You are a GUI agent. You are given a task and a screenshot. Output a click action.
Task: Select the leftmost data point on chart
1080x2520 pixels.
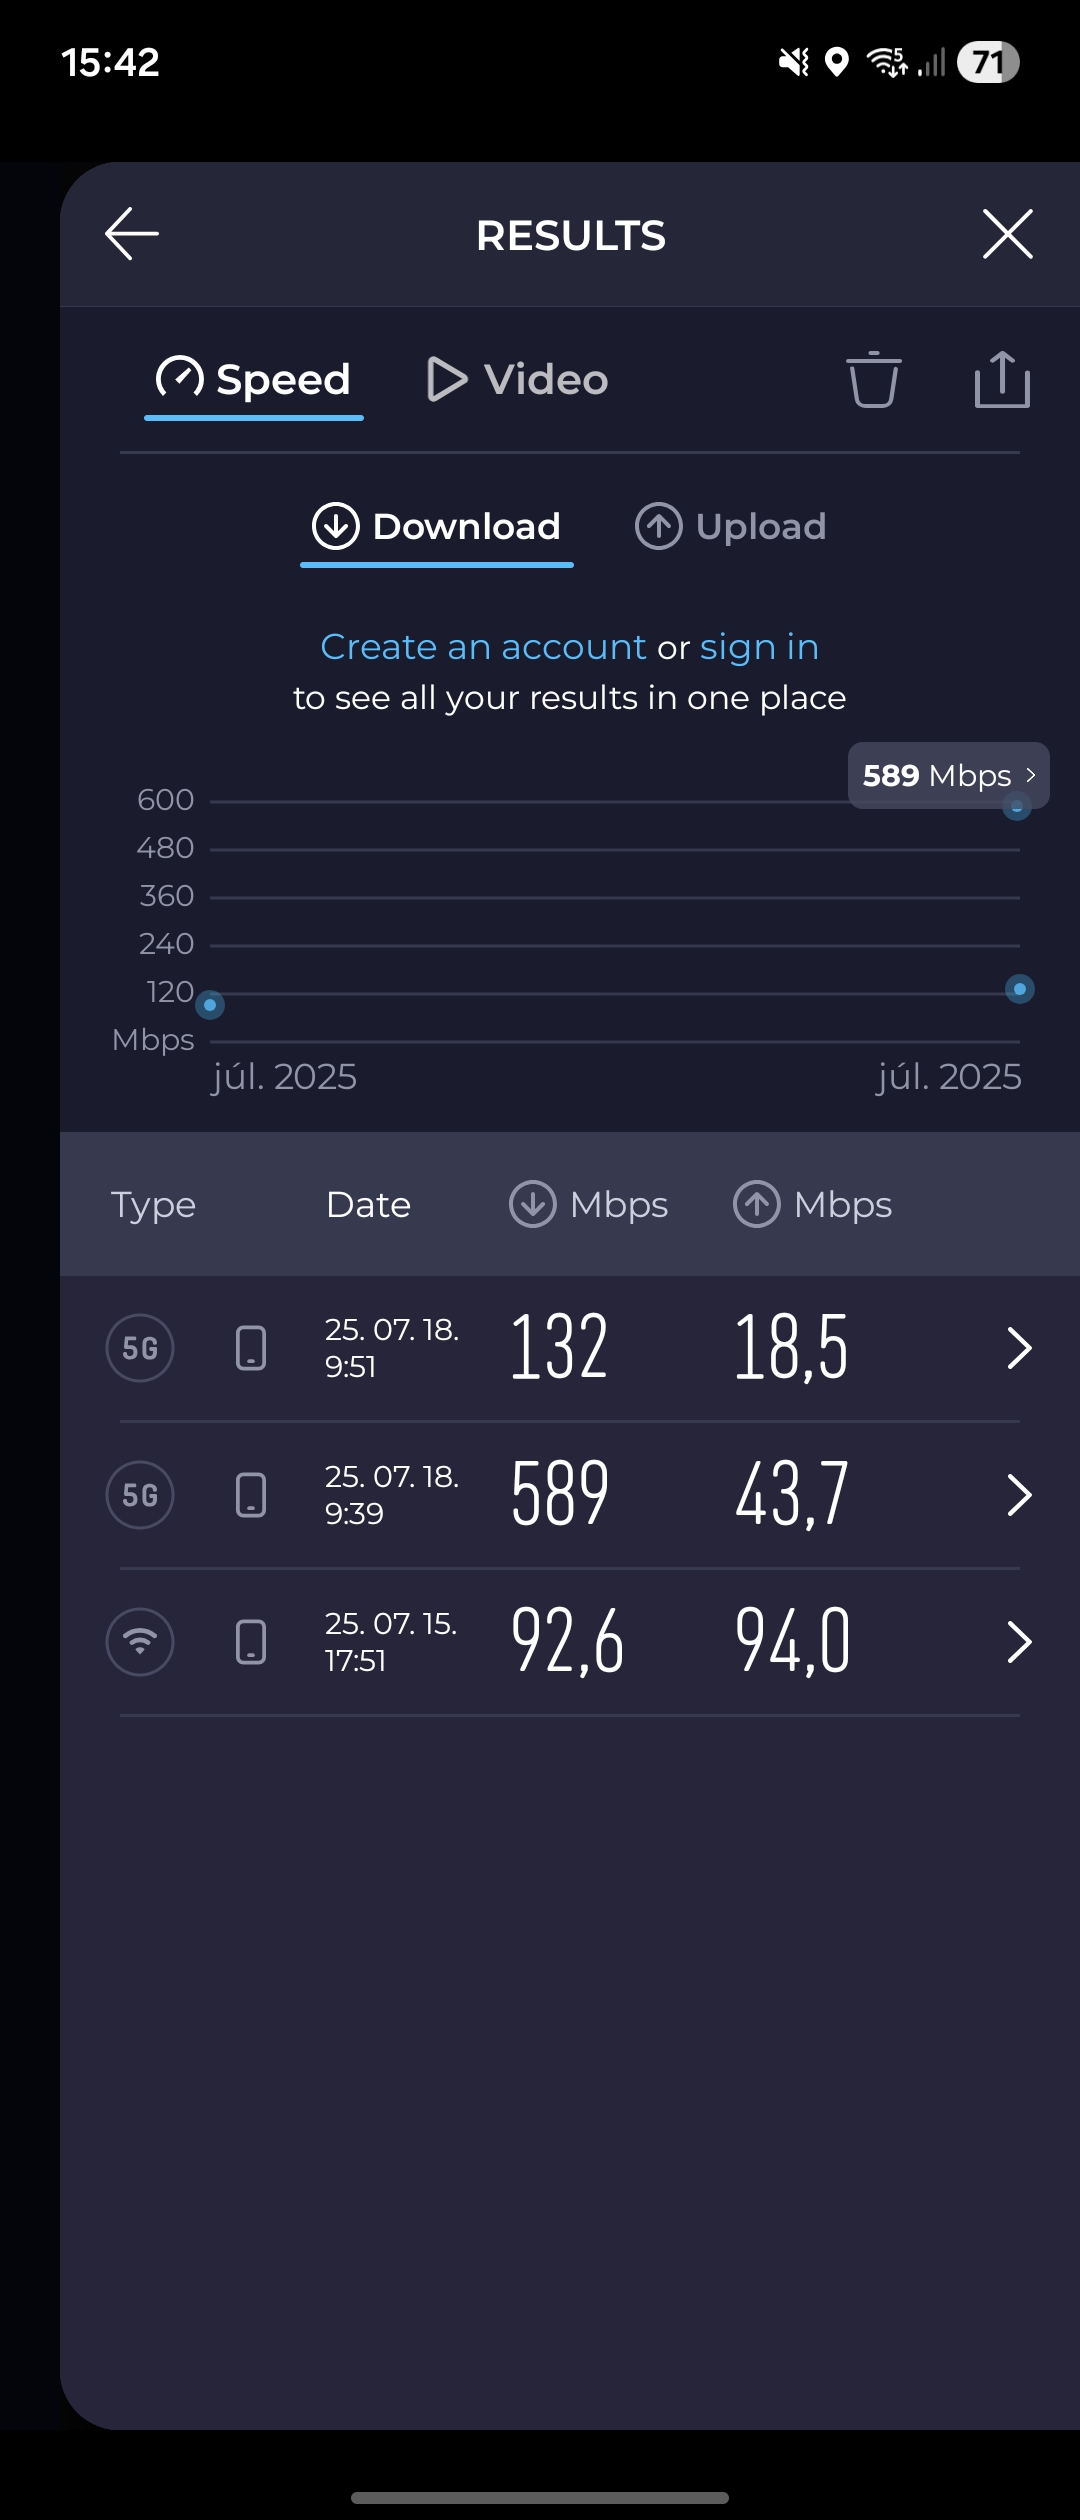point(210,1005)
